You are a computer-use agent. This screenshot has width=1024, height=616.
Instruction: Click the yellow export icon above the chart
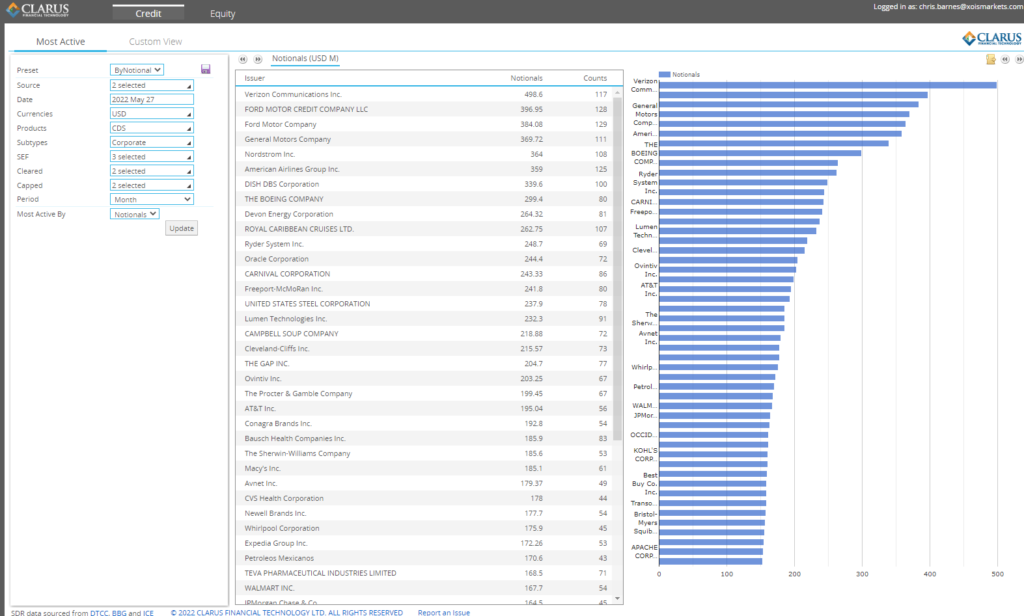click(x=991, y=59)
